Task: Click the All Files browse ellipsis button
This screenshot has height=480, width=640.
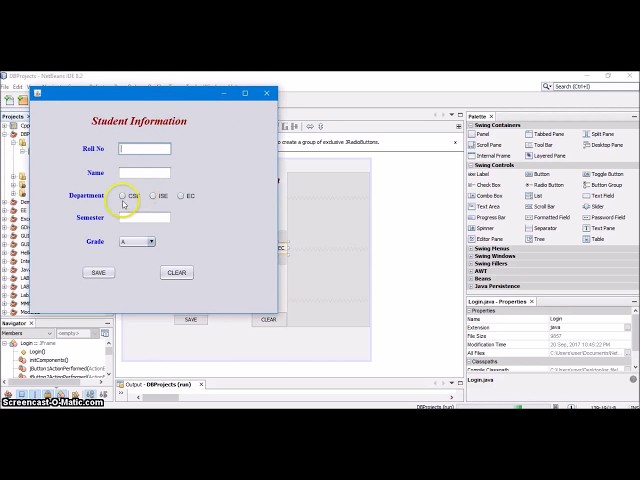Action: coord(628,353)
